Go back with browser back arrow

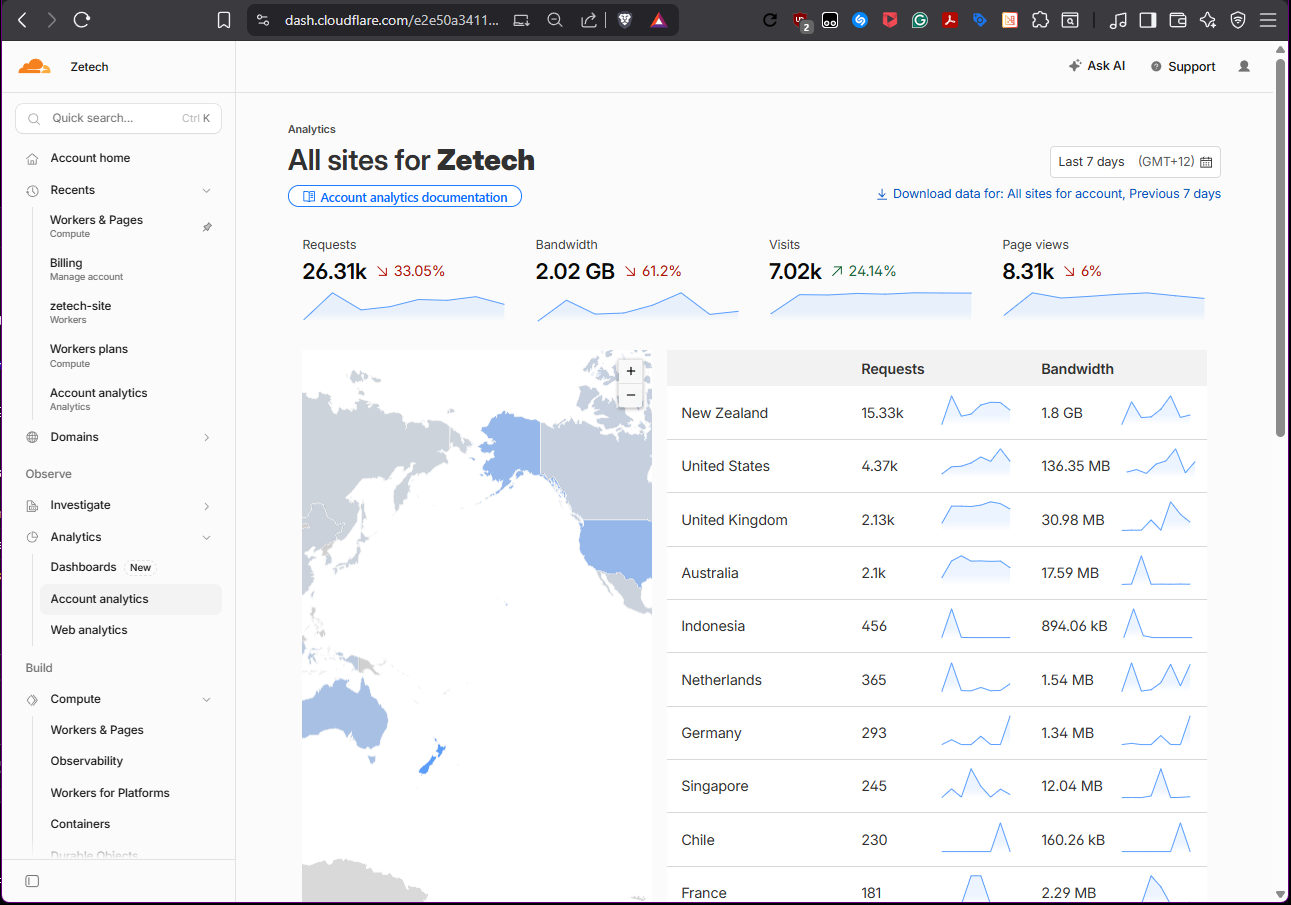pos(22,20)
